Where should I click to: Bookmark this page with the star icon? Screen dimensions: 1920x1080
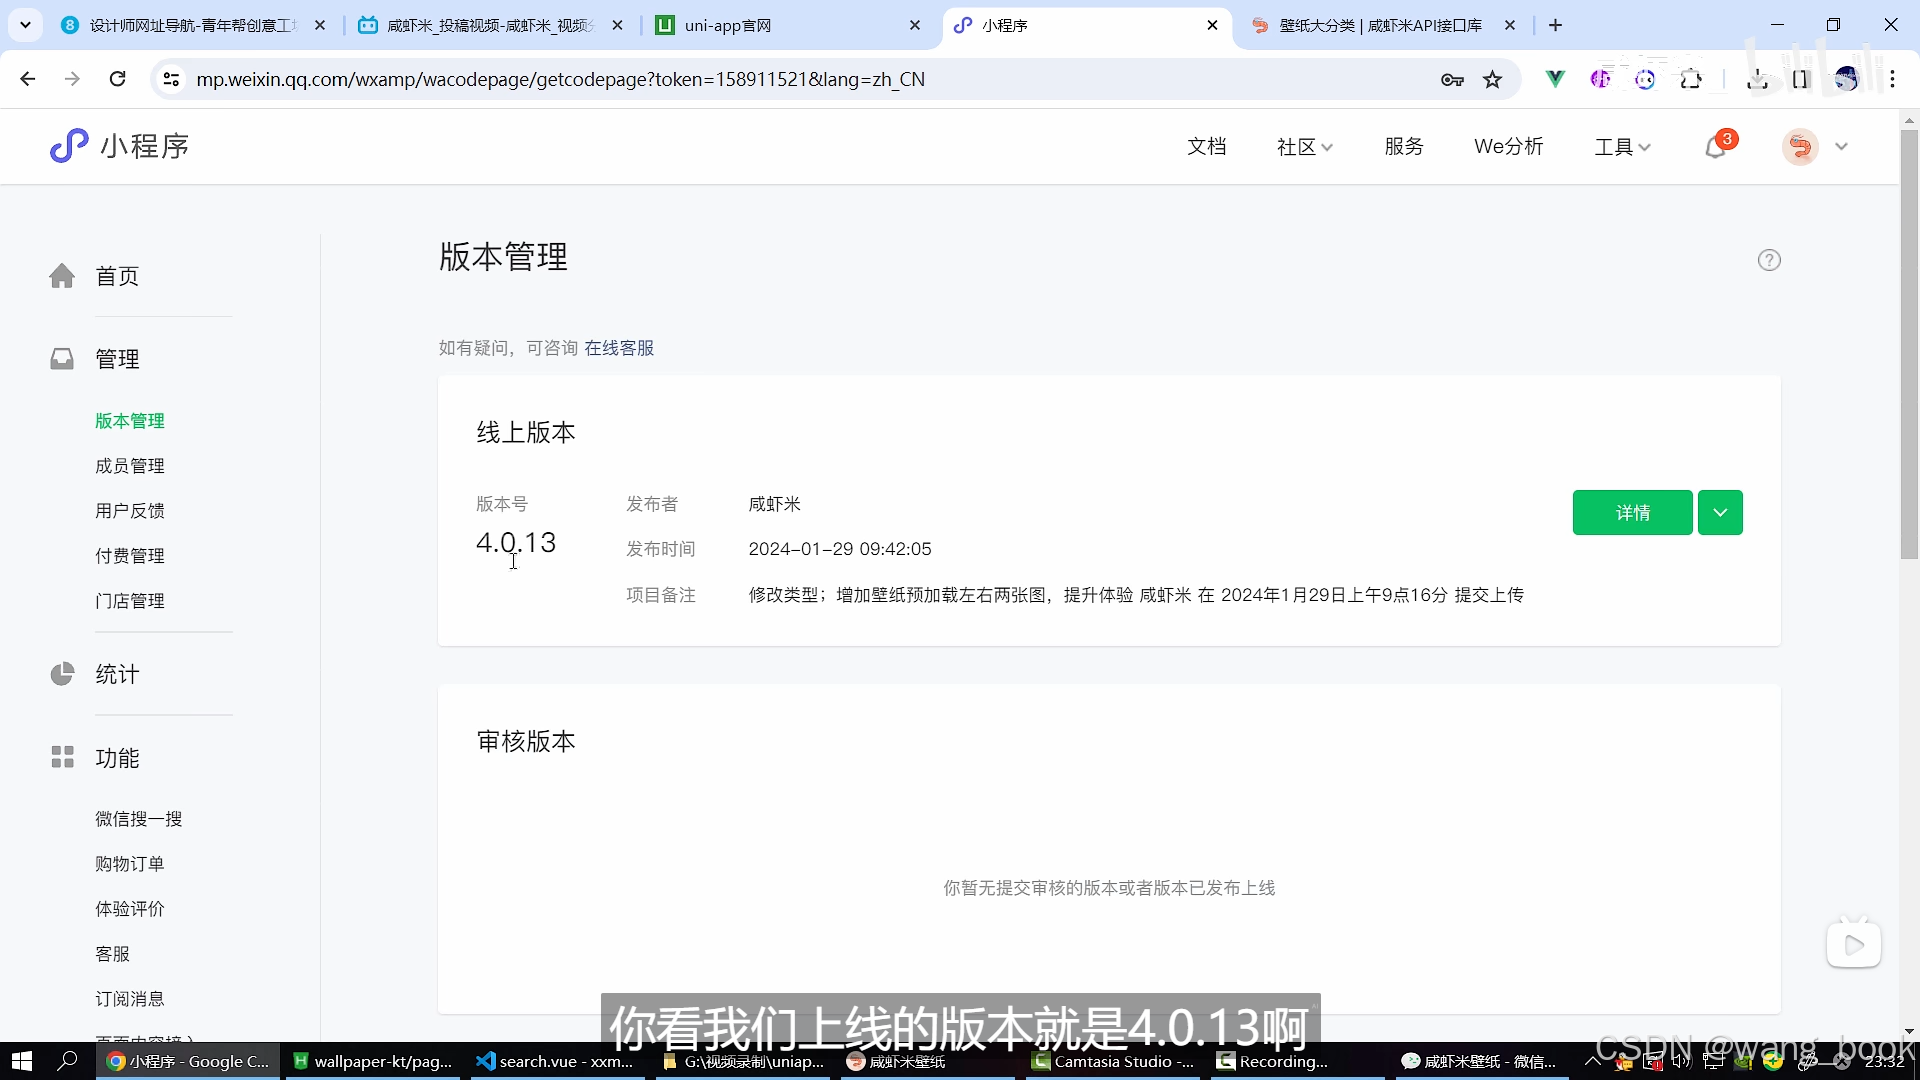[1492, 79]
